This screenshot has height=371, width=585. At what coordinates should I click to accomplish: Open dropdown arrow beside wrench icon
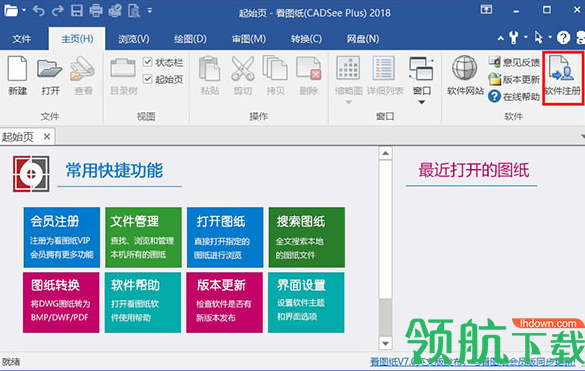pos(526,37)
